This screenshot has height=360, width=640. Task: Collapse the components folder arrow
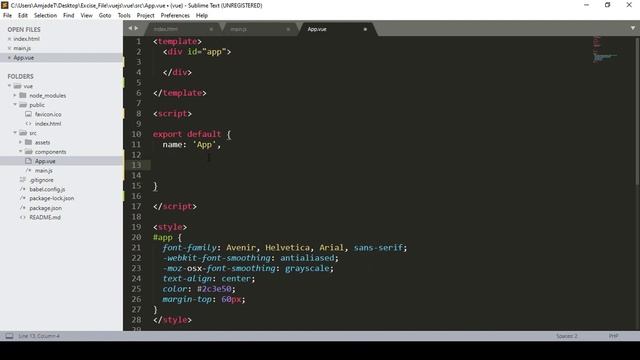point(20,152)
